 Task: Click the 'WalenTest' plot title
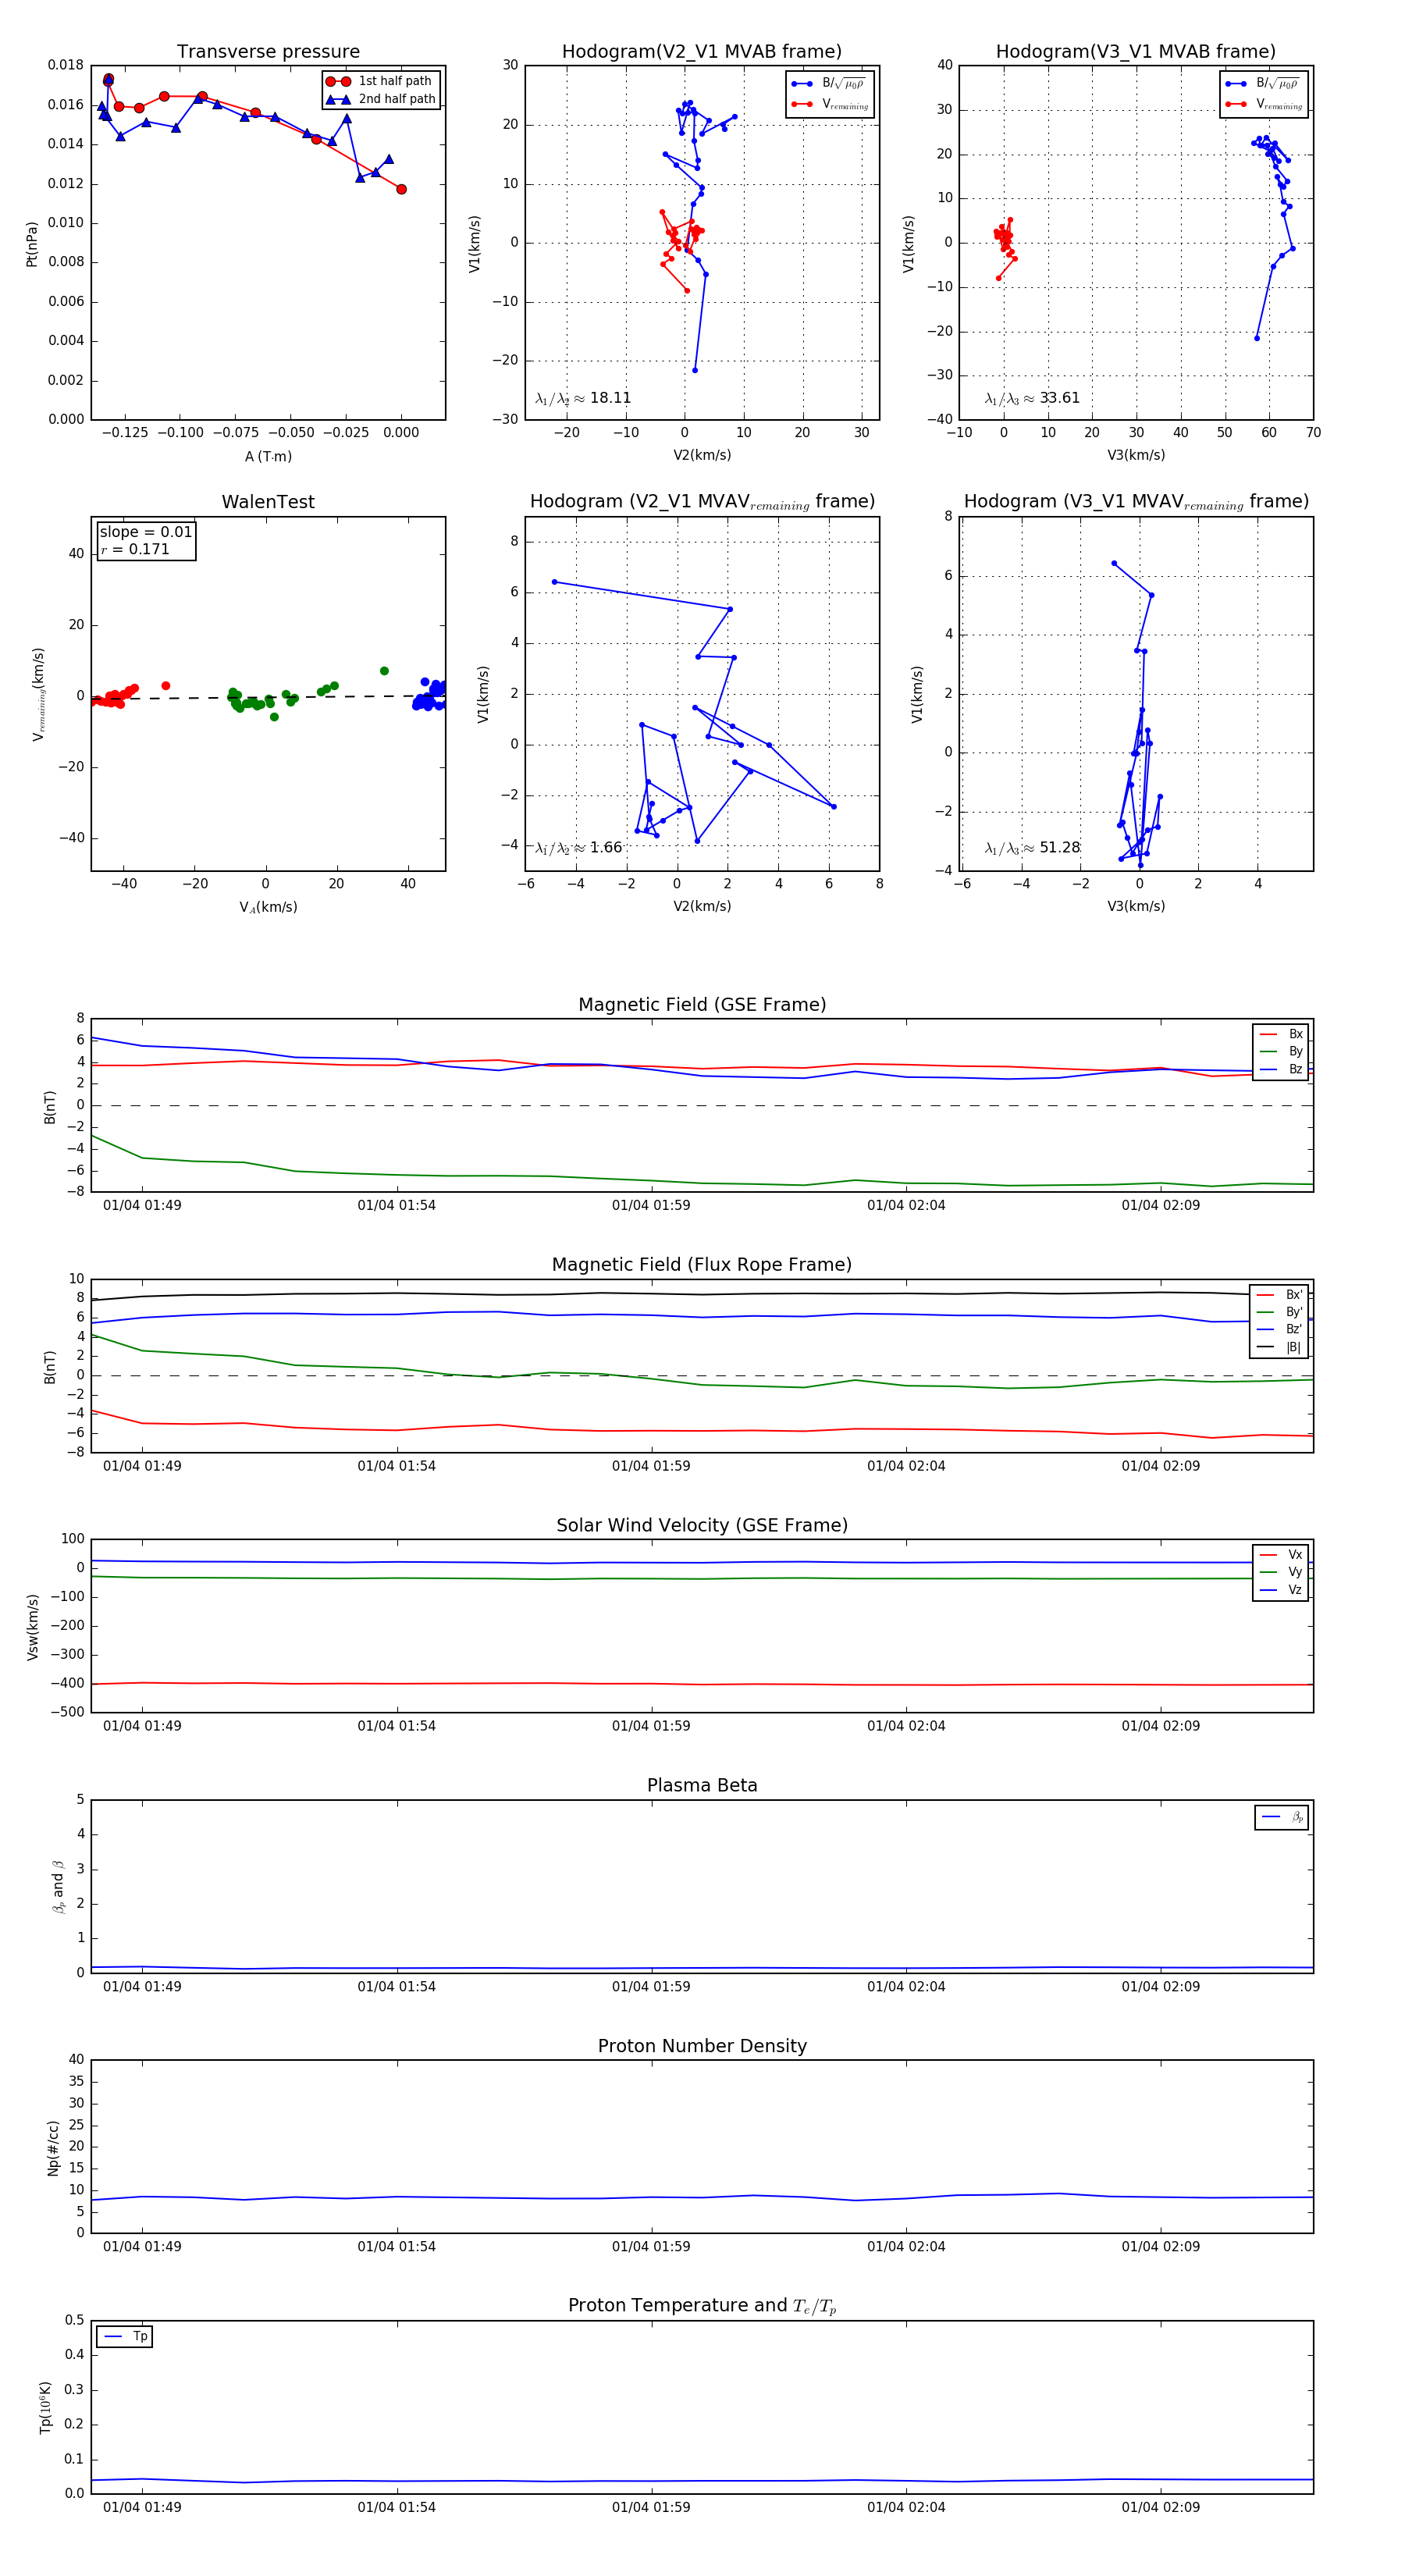[x=268, y=502]
